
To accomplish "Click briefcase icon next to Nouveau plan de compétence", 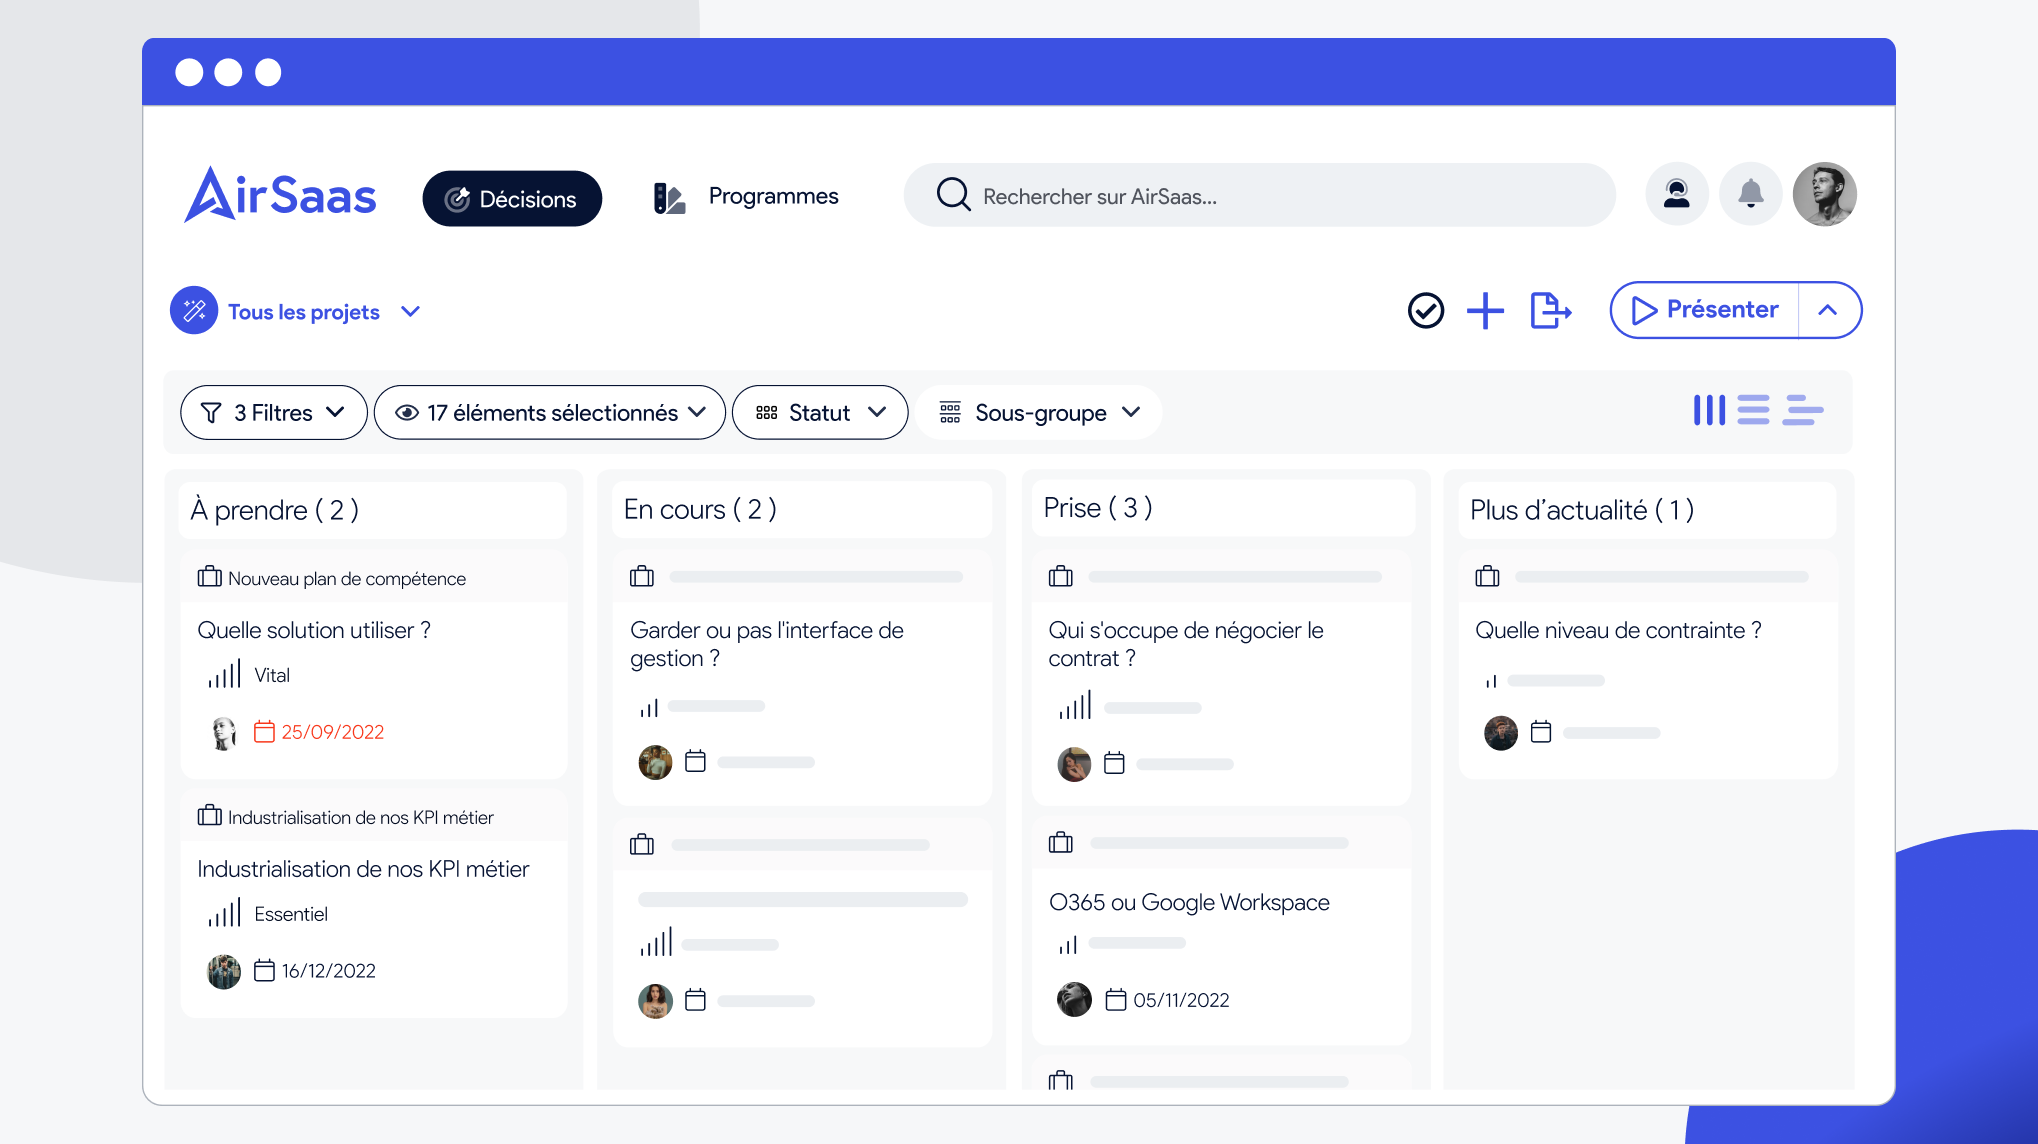I will pos(210,577).
